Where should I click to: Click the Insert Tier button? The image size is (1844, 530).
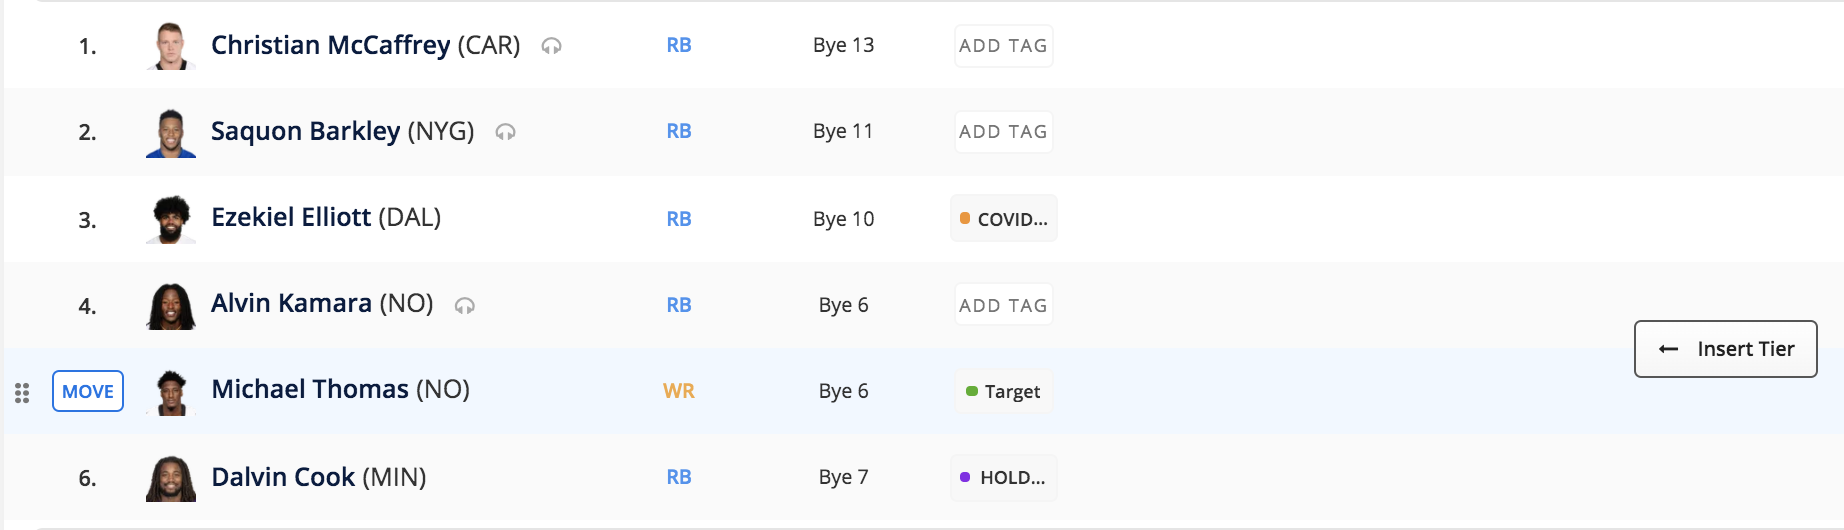tap(1725, 349)
